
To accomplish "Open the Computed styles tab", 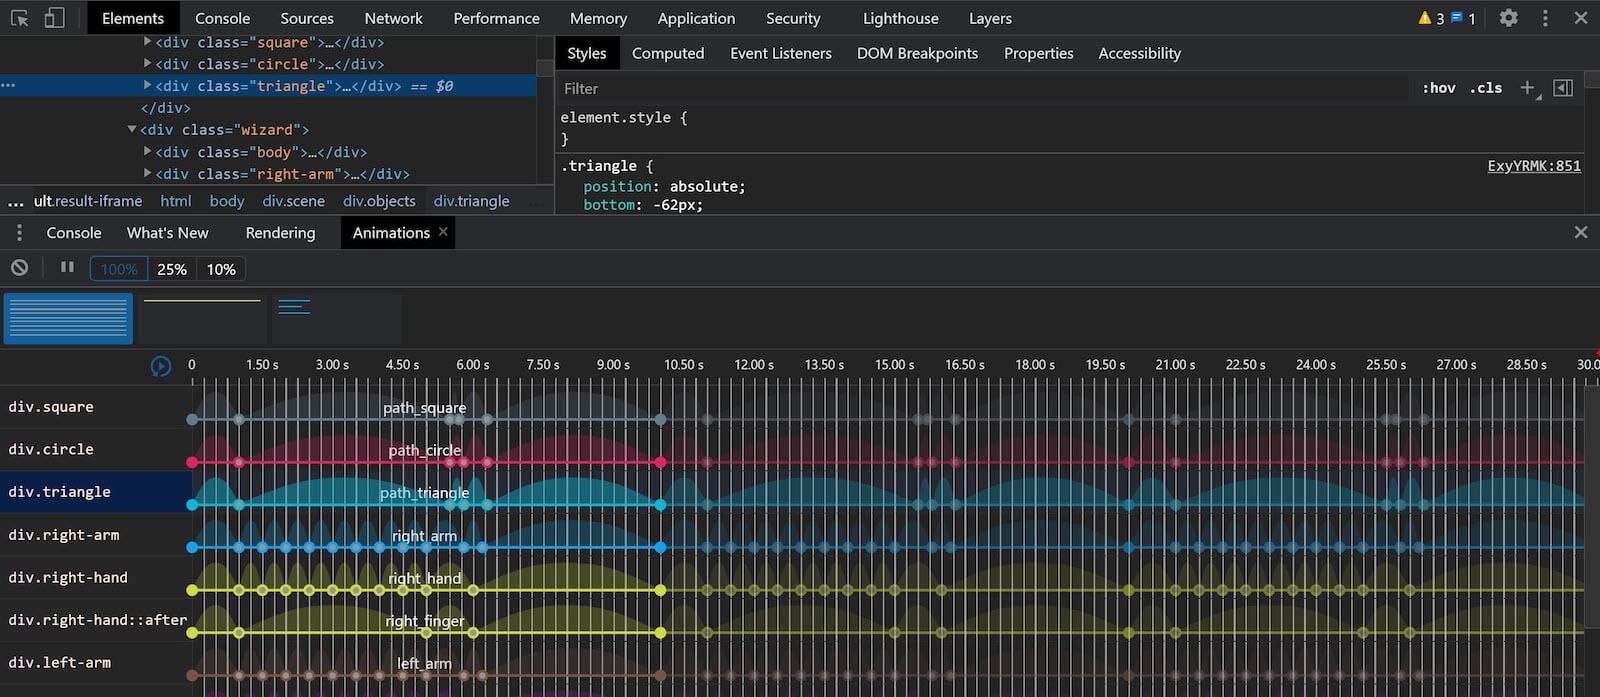I will point(667,53).
